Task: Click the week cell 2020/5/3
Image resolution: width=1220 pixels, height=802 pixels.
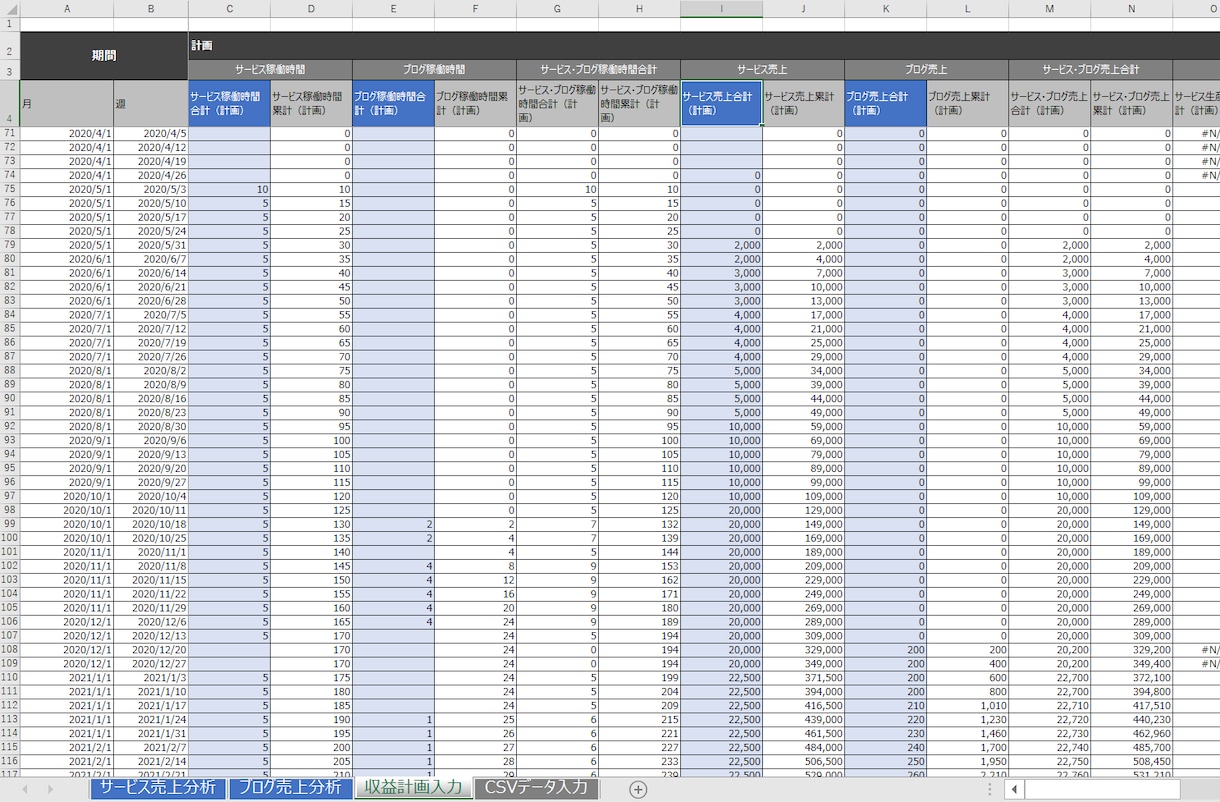Action: click(150, 189)
